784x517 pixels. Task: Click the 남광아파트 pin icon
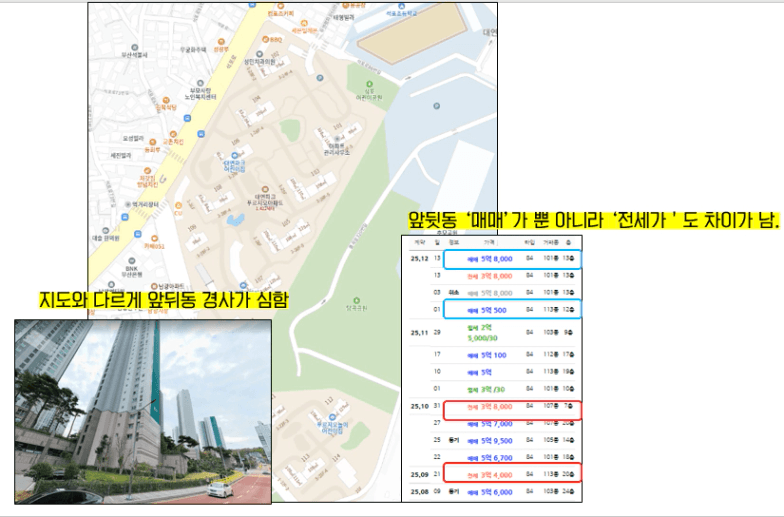(x=154, y=286)
